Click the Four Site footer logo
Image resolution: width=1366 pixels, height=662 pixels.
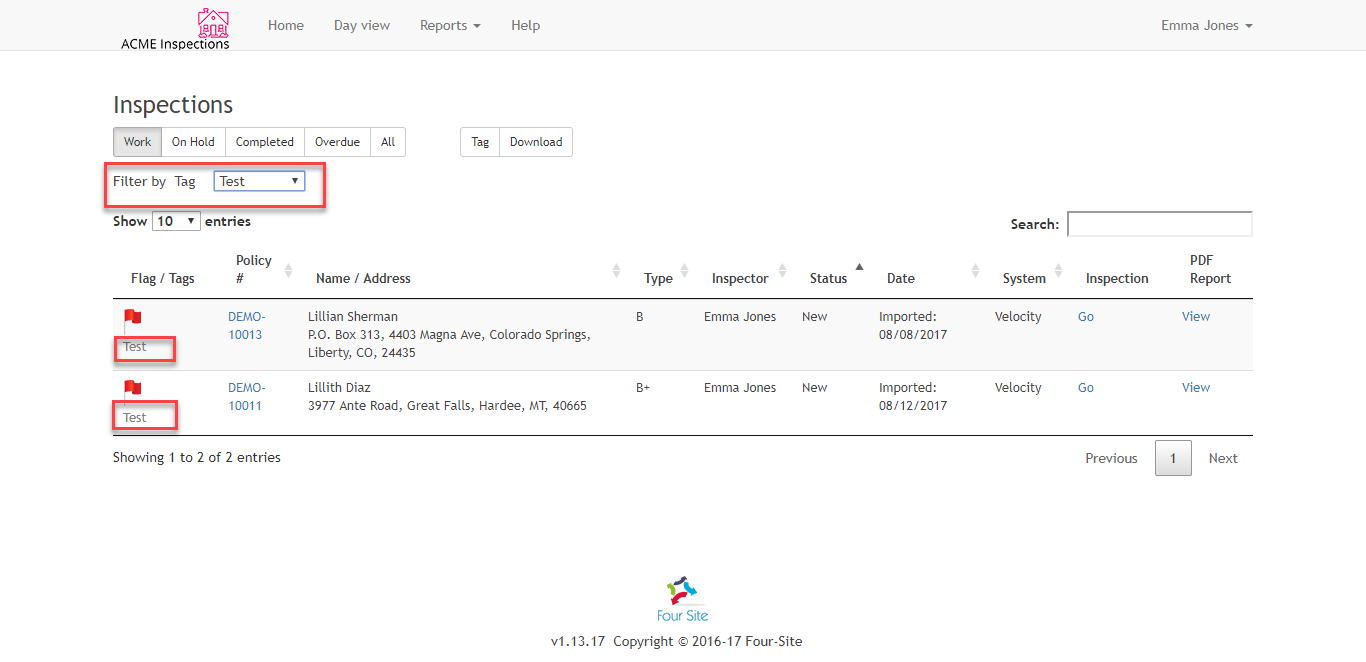pyautogui.click(x=682, y=589)
